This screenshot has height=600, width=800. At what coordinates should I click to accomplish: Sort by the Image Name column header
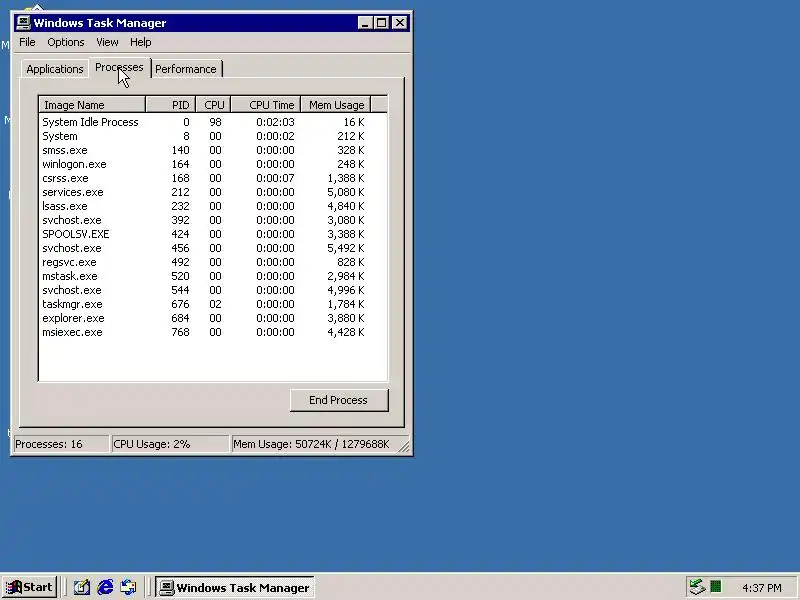pyautogui.click(x=92, y=105)
